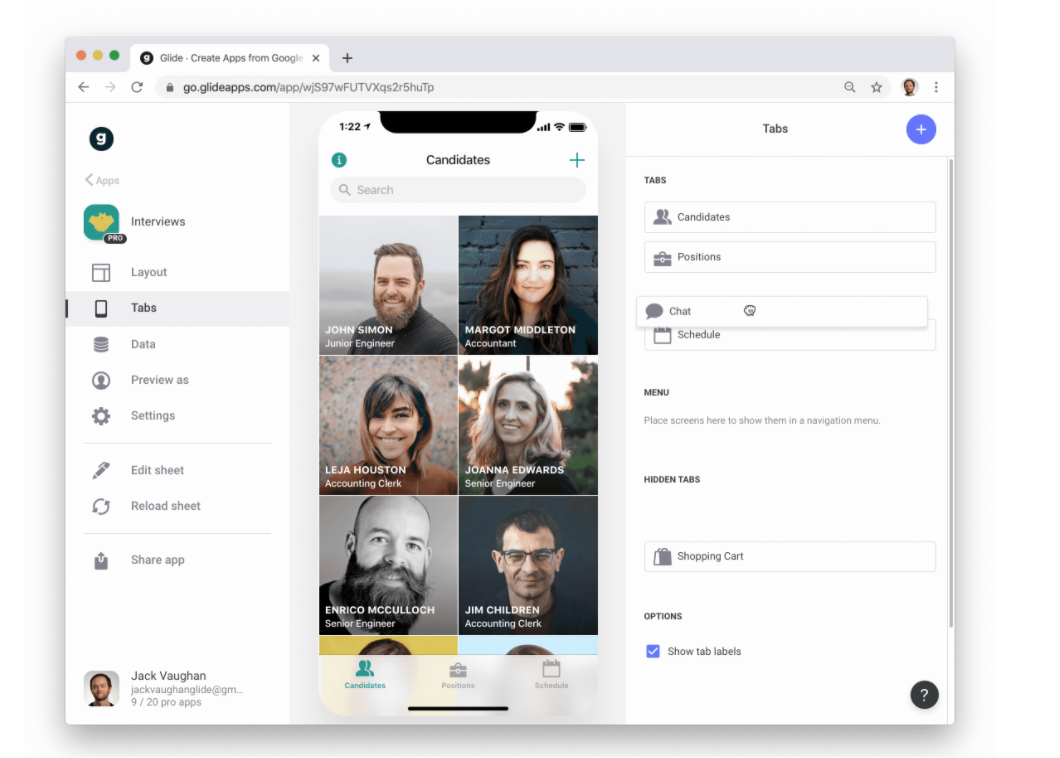This screenshot has height=758, width=1060.
Task: Open the Chrome three-dot menu
Action: pyautogui.click(x=936, y=87)
